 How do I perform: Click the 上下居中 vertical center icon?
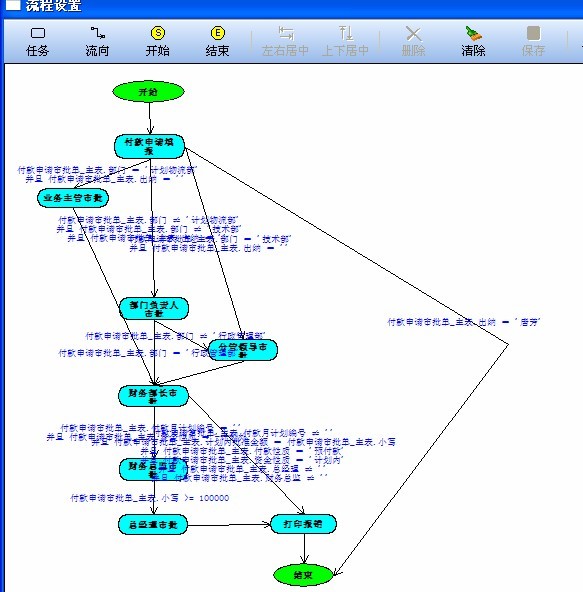click(x=345, y=33)
